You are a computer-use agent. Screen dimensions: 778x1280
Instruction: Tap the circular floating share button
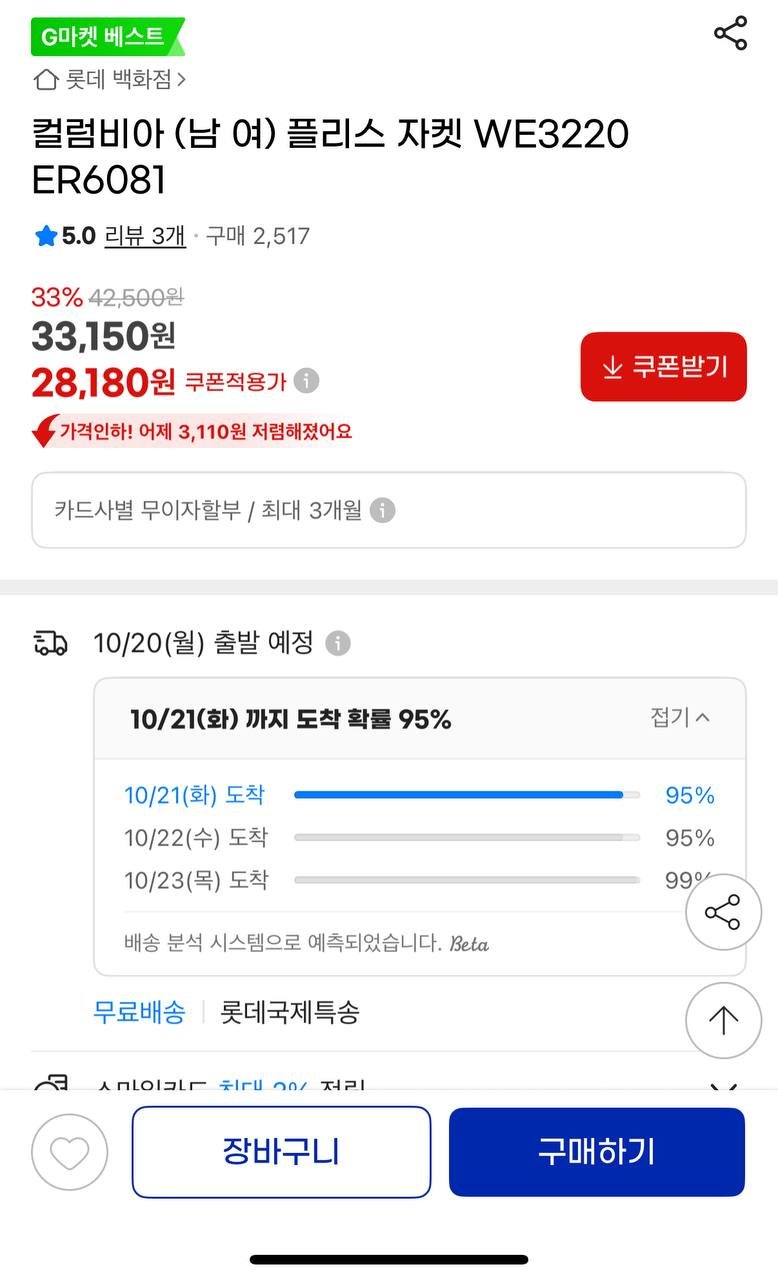(723, 913)
